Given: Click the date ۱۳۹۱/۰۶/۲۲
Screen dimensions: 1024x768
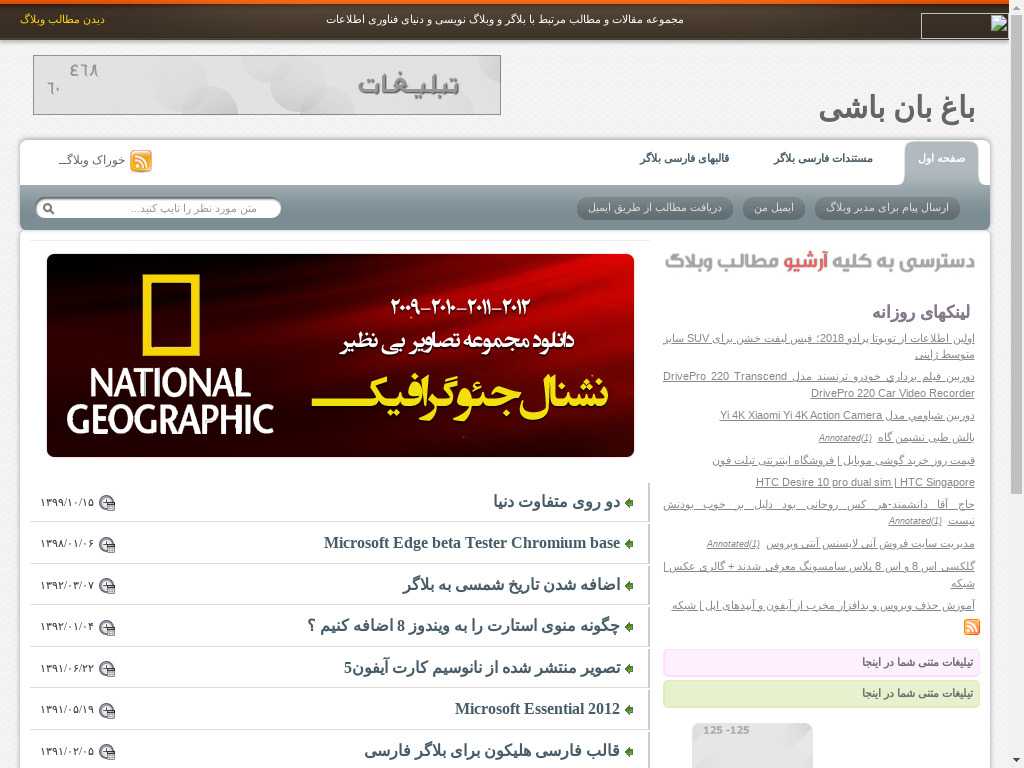Looking at the screenshot, I should click(x=67, y=669).
